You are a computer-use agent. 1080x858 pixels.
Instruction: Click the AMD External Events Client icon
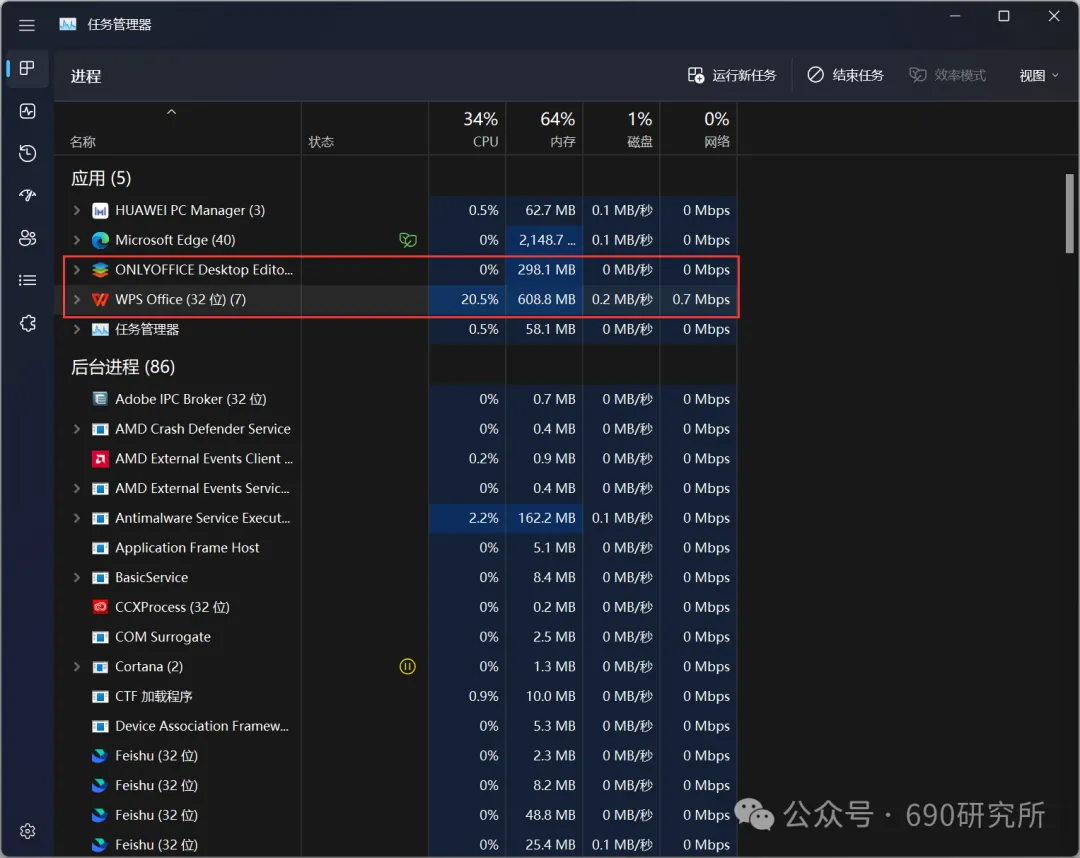tap(100, 459)
